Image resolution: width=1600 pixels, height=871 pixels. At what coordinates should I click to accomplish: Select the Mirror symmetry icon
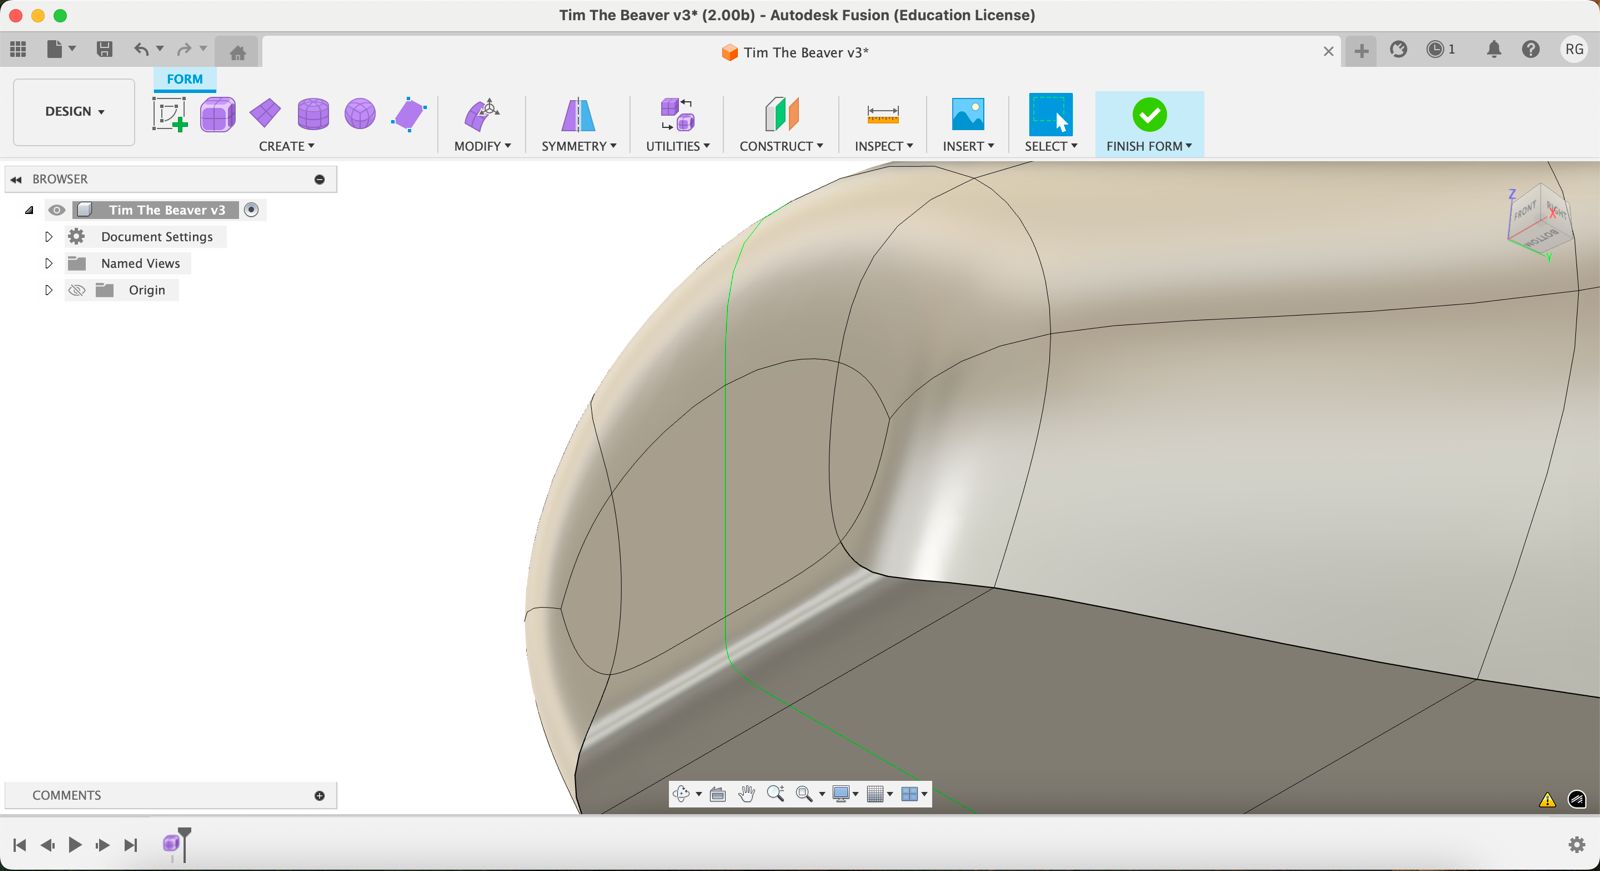pos(578,115)
